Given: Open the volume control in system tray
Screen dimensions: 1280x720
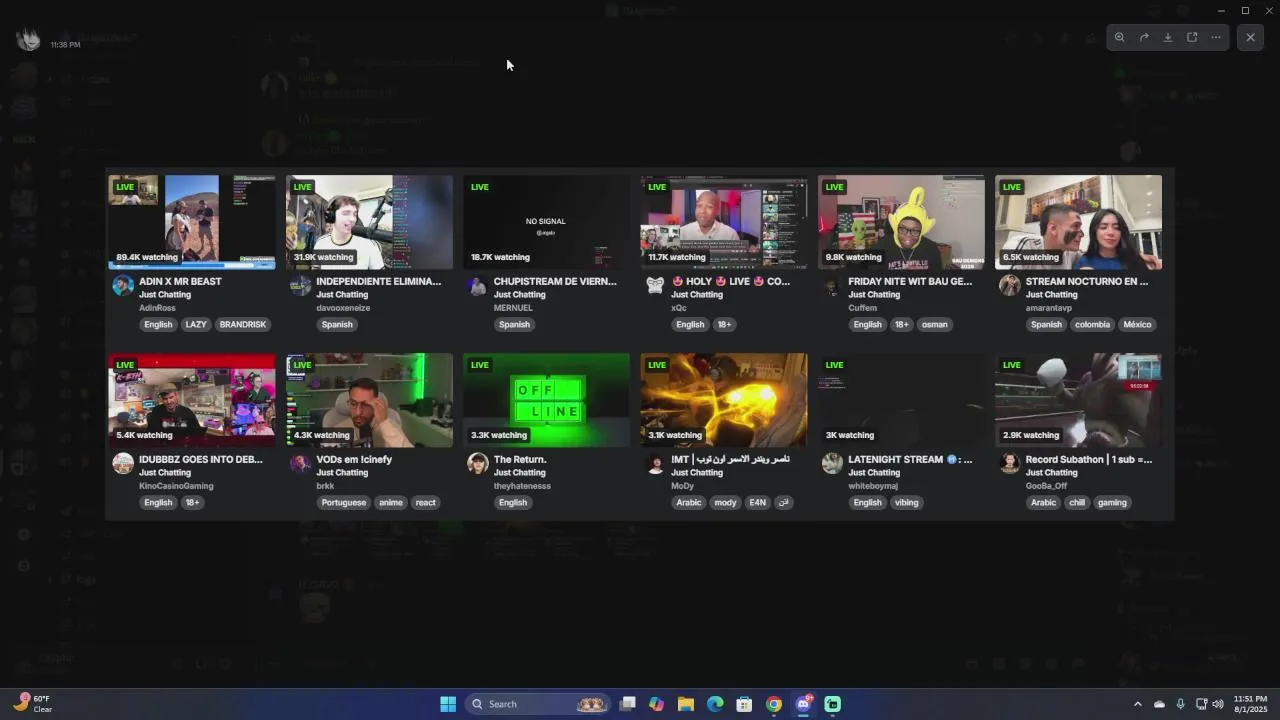Looking at the screenshot, I should pos(1217,704).
